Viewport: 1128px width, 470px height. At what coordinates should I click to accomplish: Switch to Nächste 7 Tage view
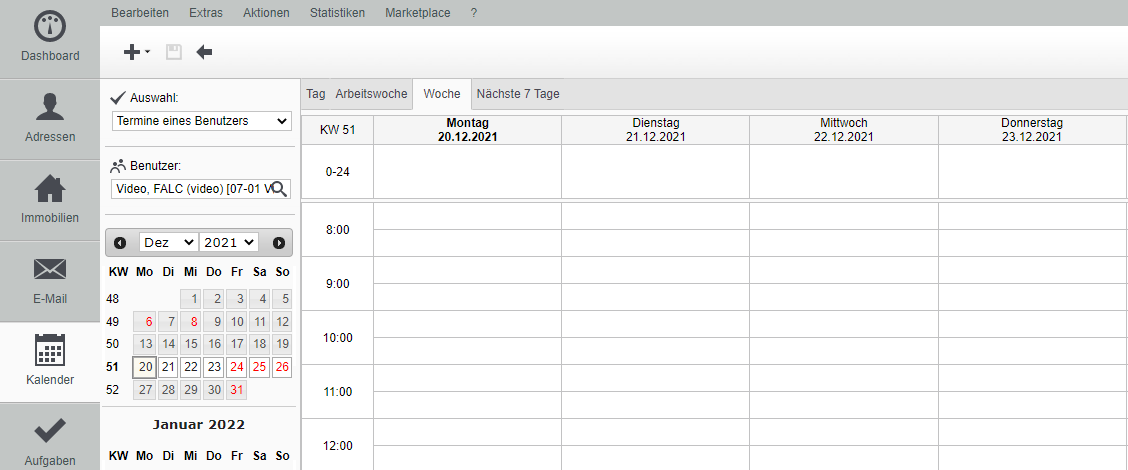pyautogui.click(x=518, y=94)
